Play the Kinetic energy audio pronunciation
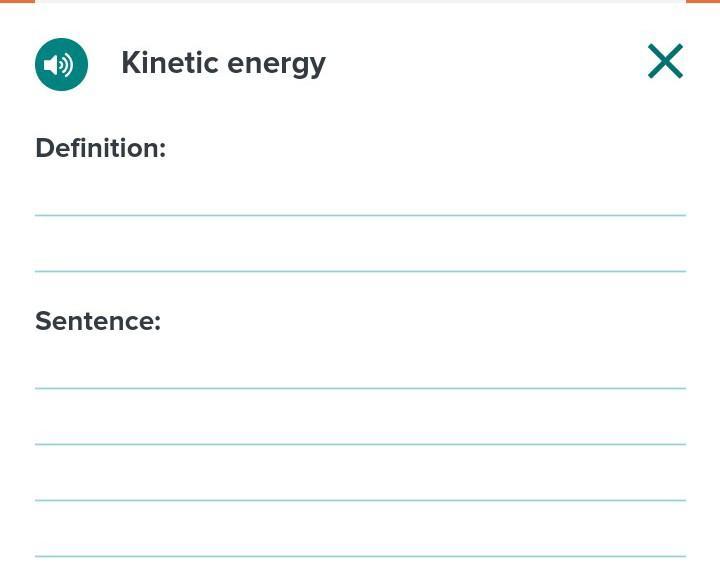The width and height of the screenshot is (720, 581). coord(61,64)
